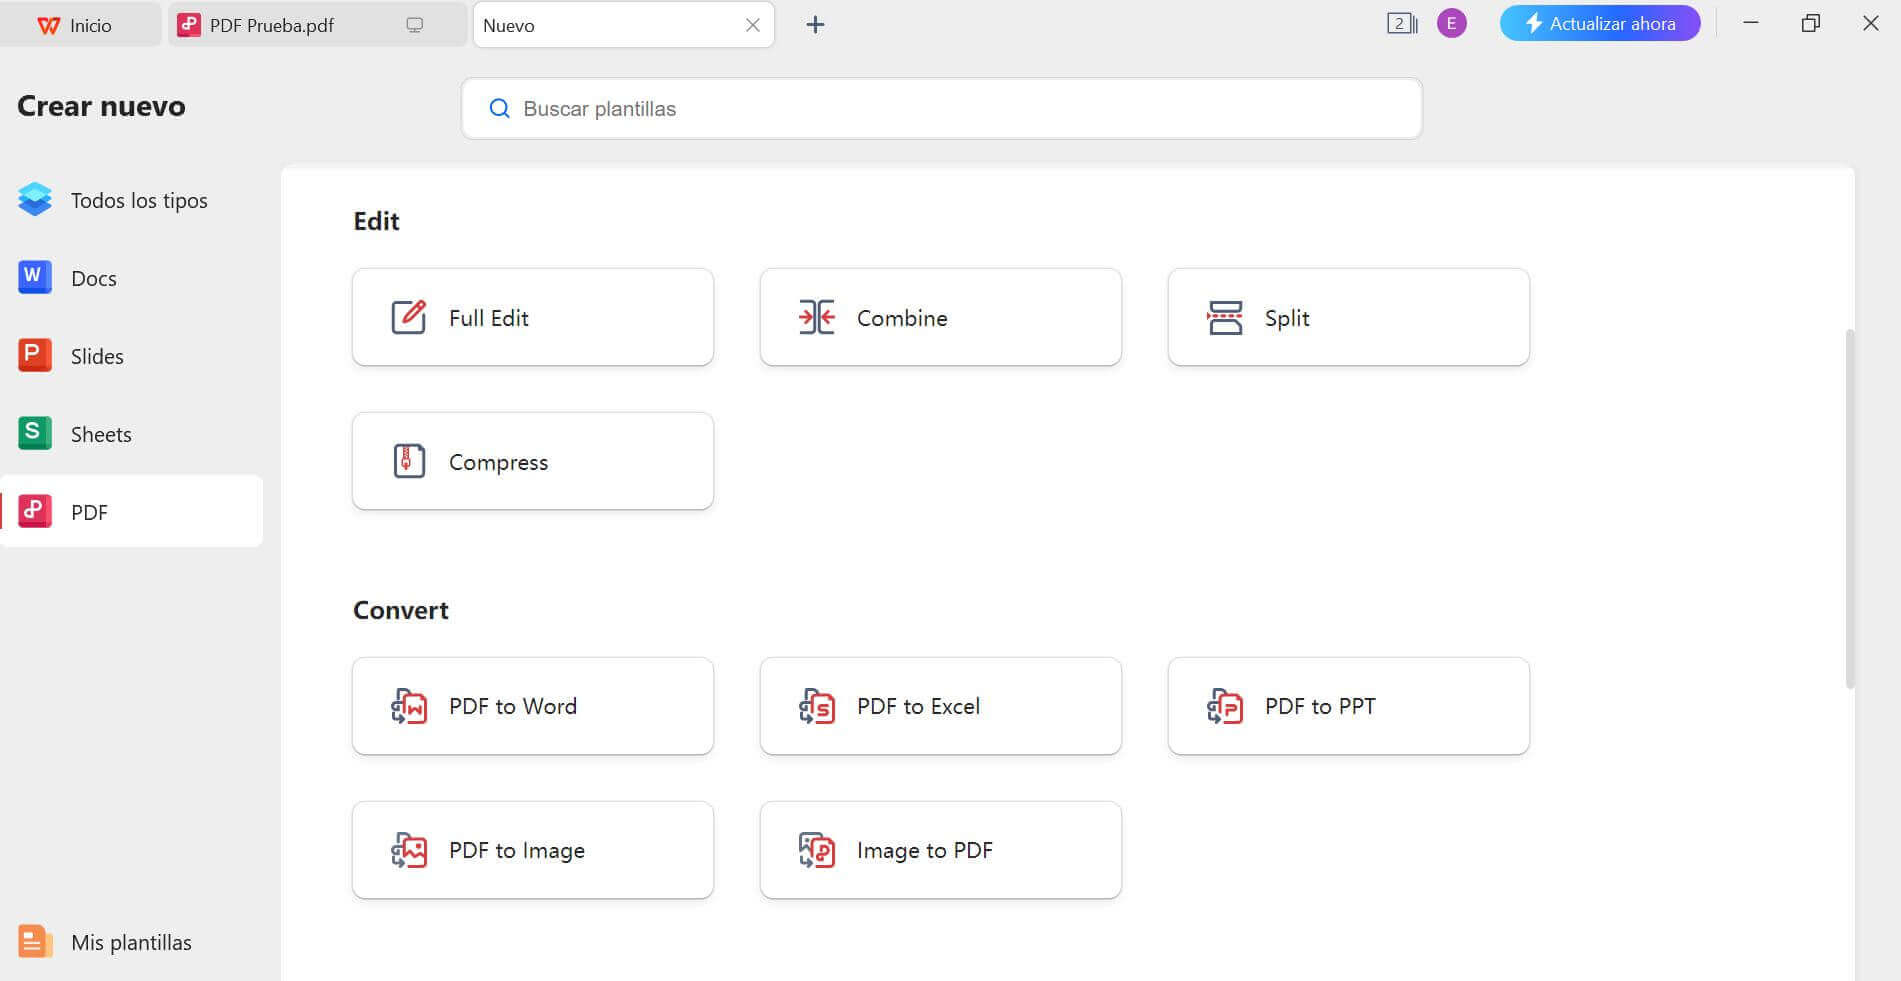Open Mis plantillas section
The height and width of the screenshot is (981, 1901).
(130, 942)
